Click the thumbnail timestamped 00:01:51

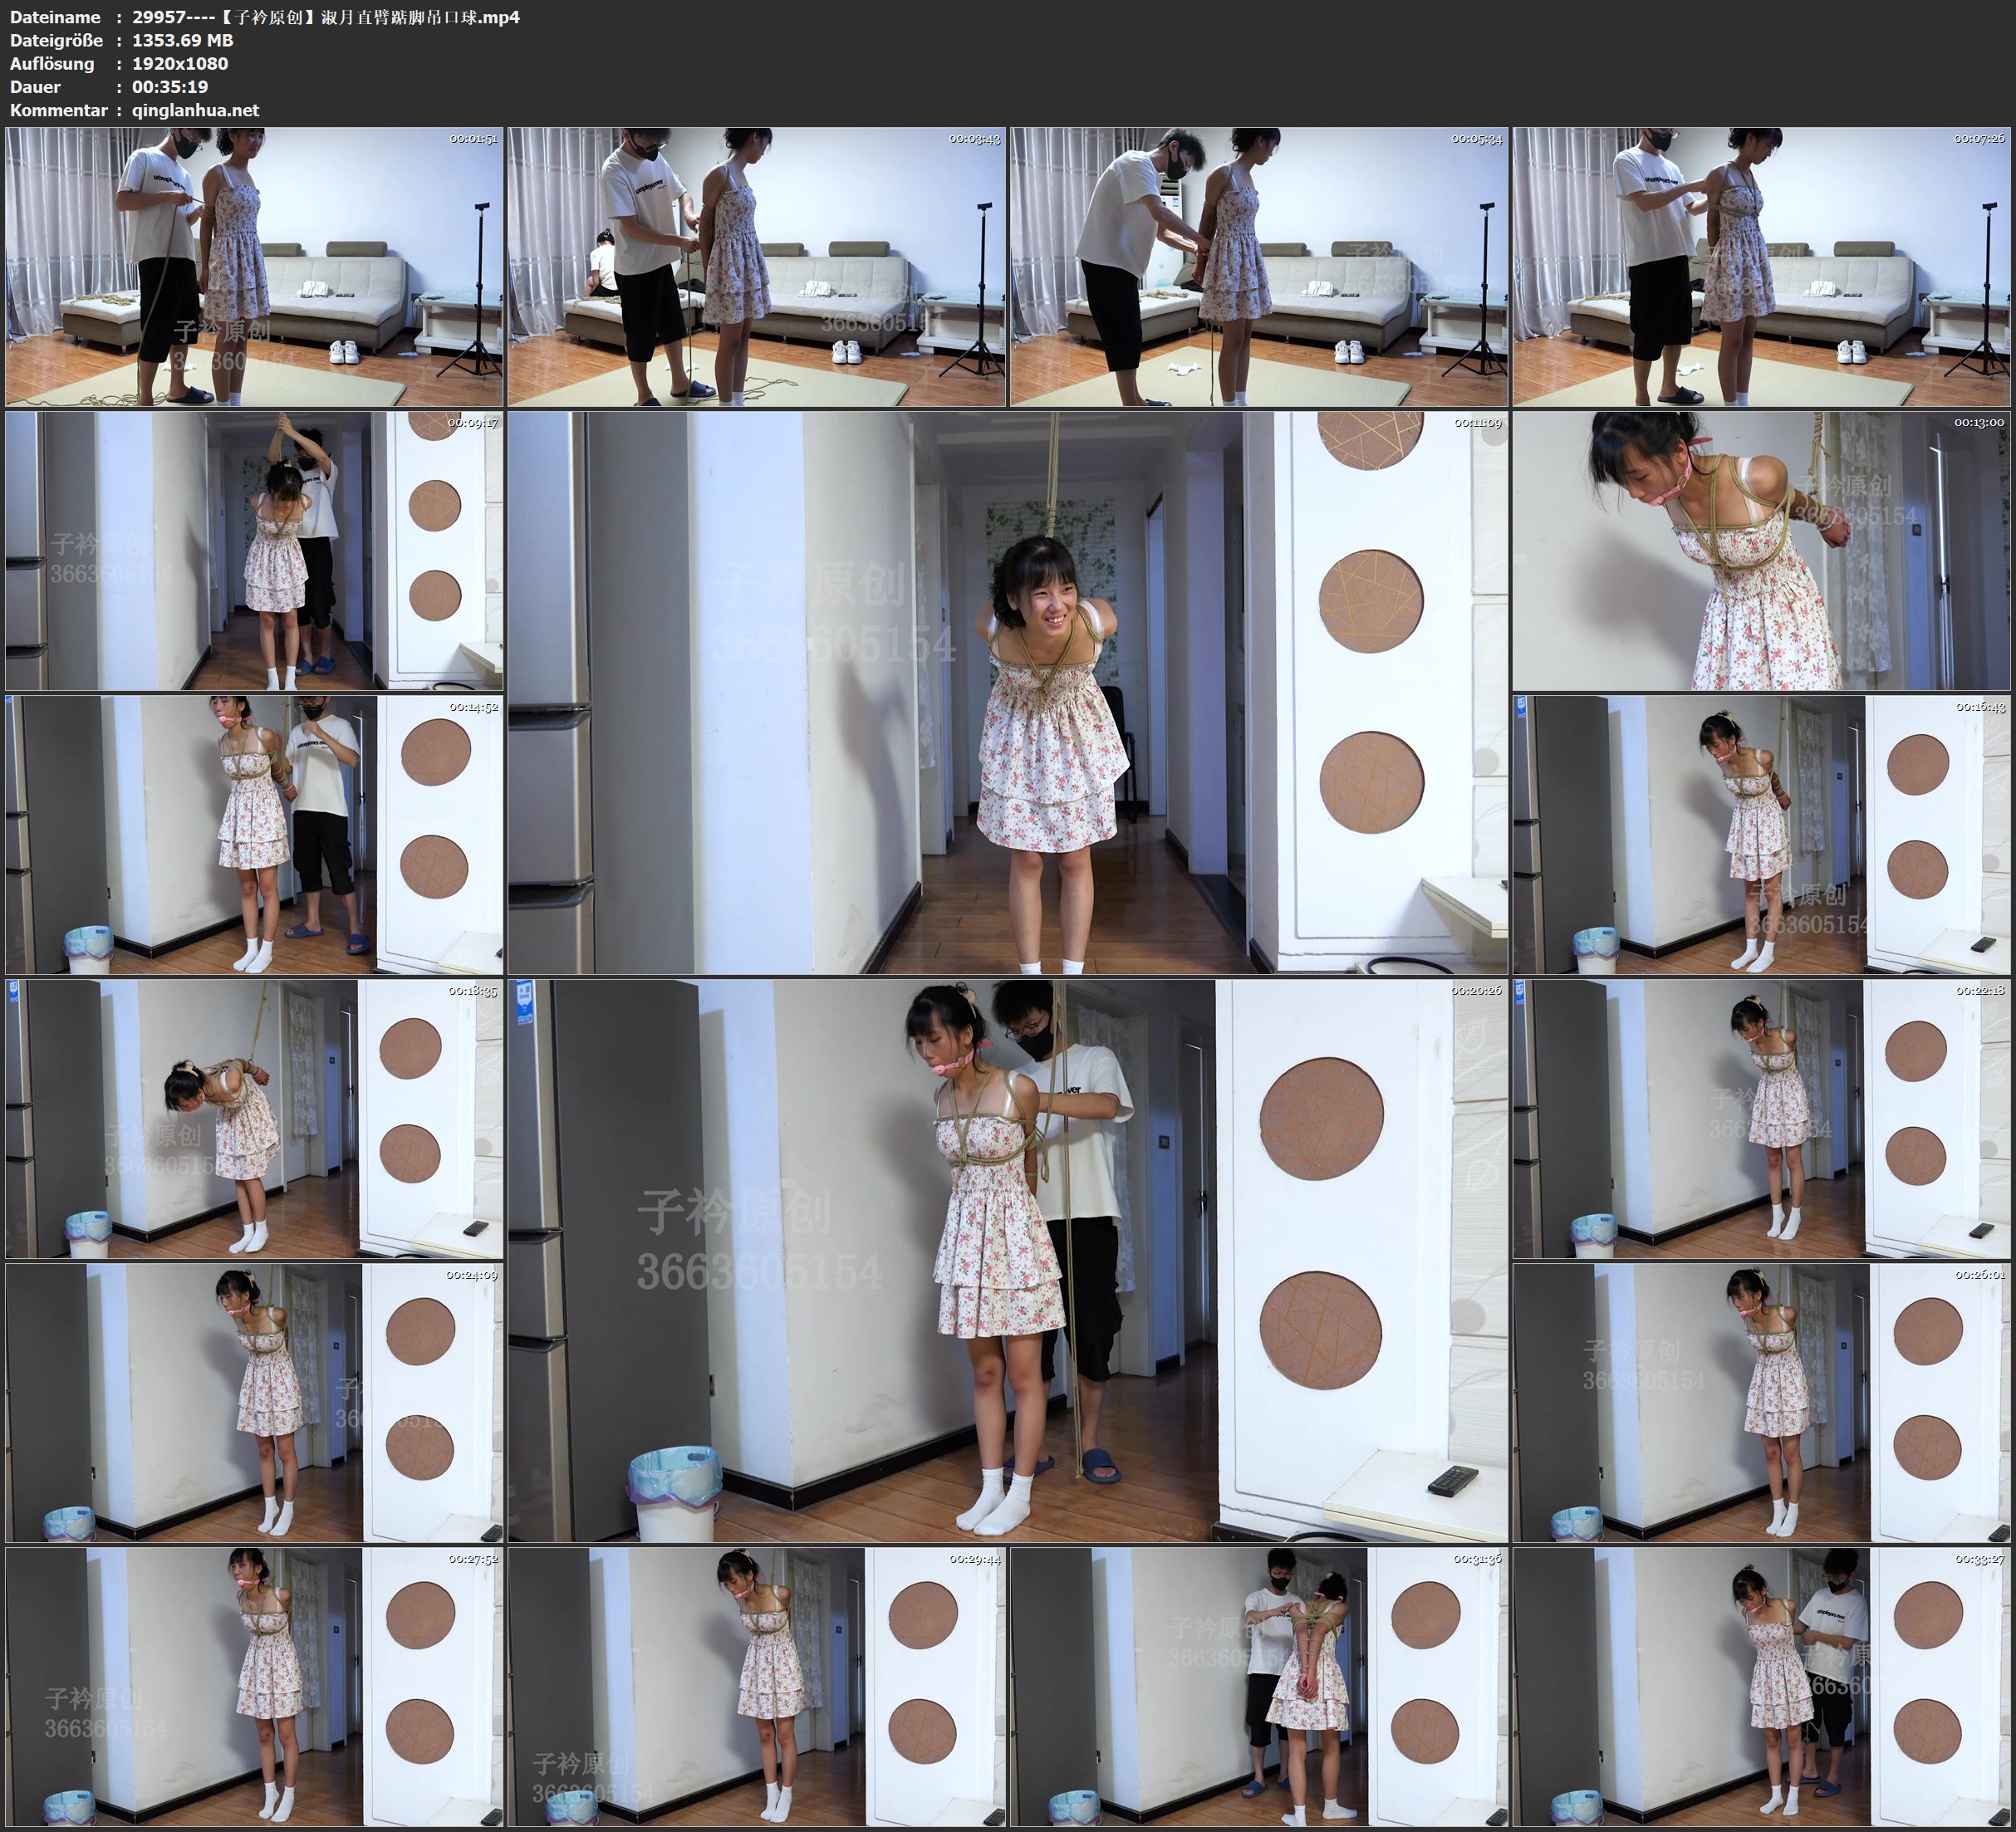254,266
